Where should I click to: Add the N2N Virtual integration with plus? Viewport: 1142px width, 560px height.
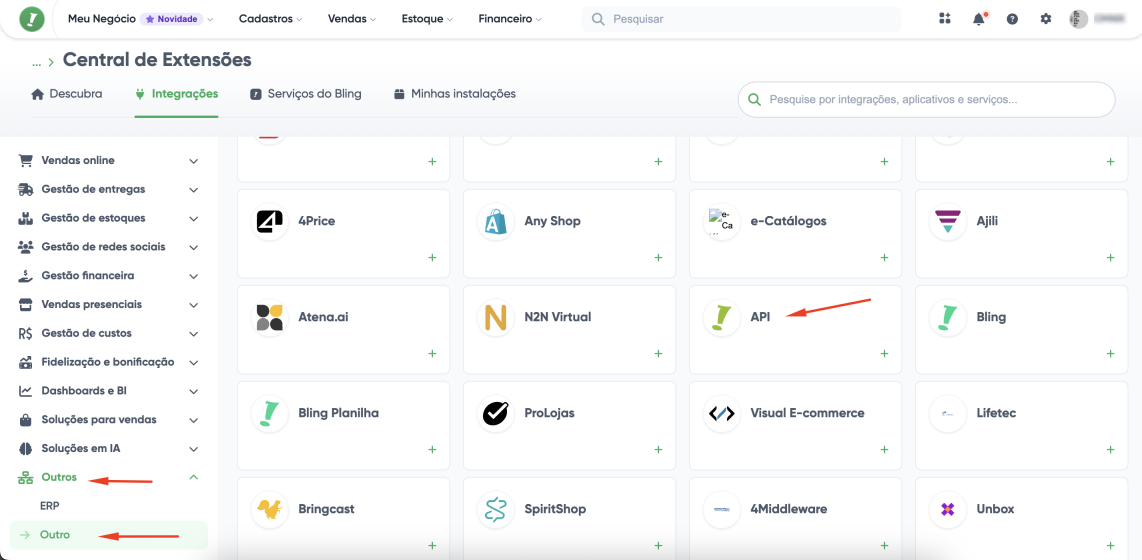click(658, 354)
